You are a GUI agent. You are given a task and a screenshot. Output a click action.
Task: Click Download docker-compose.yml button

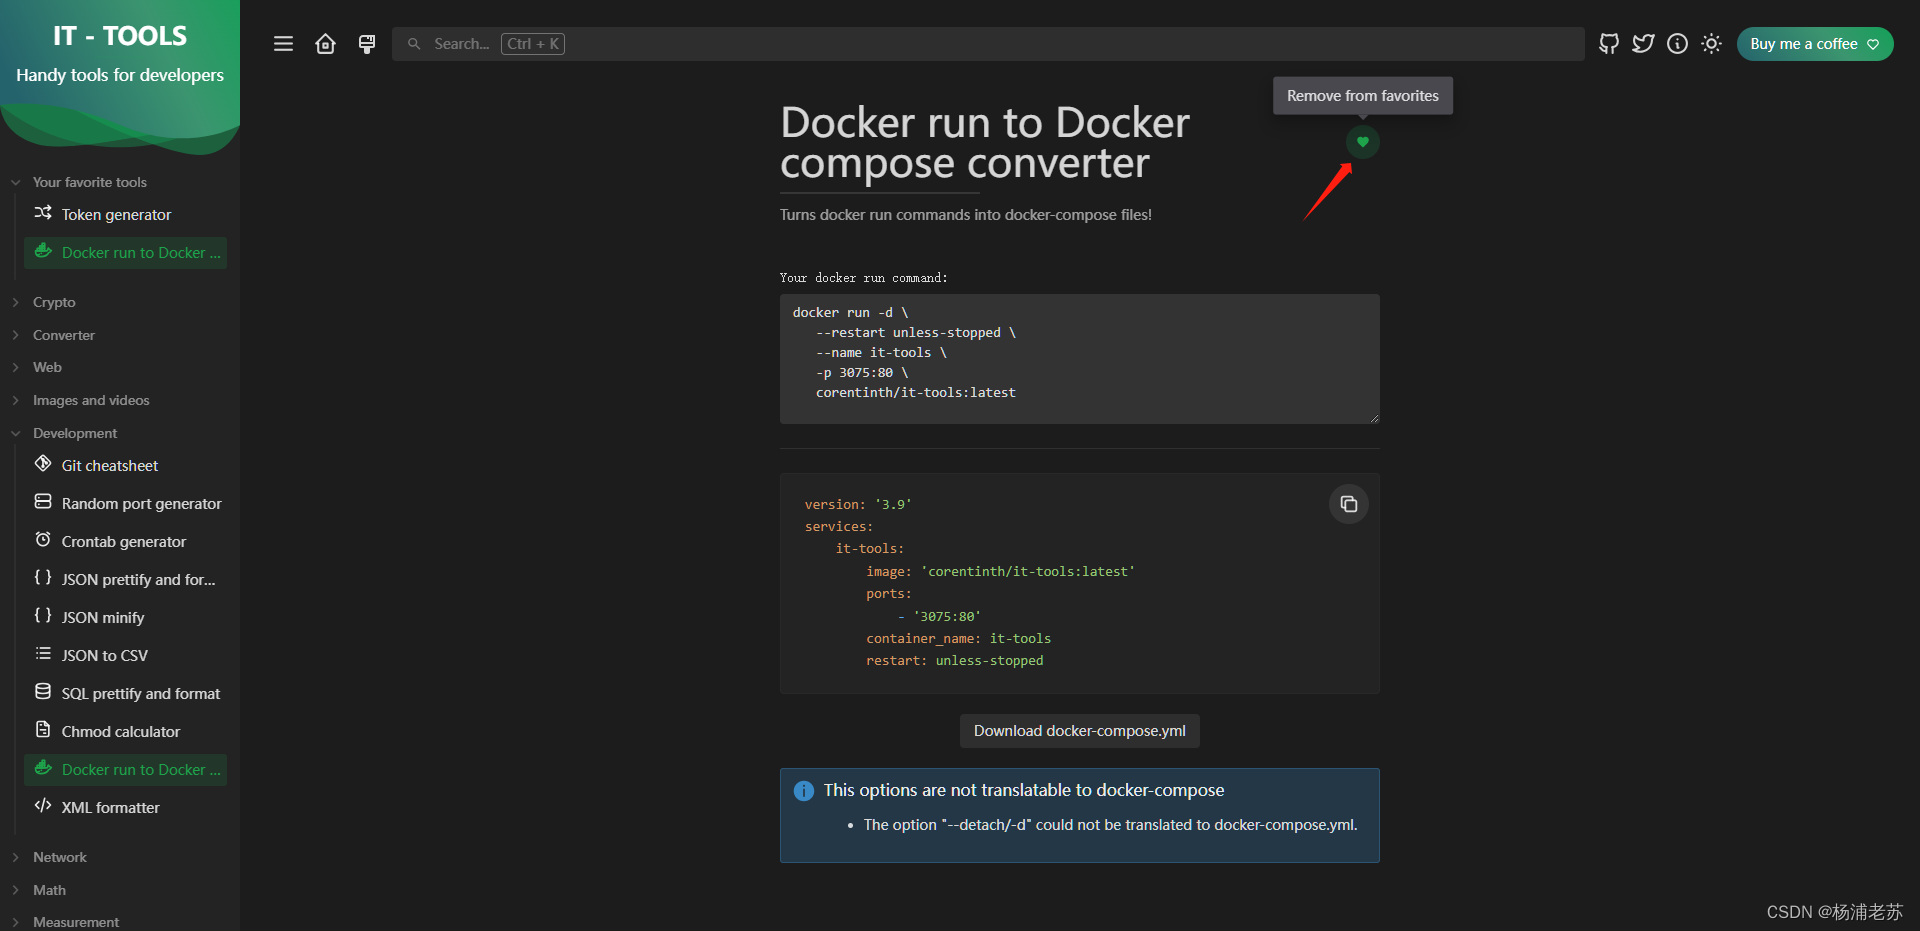point(1079,731)
